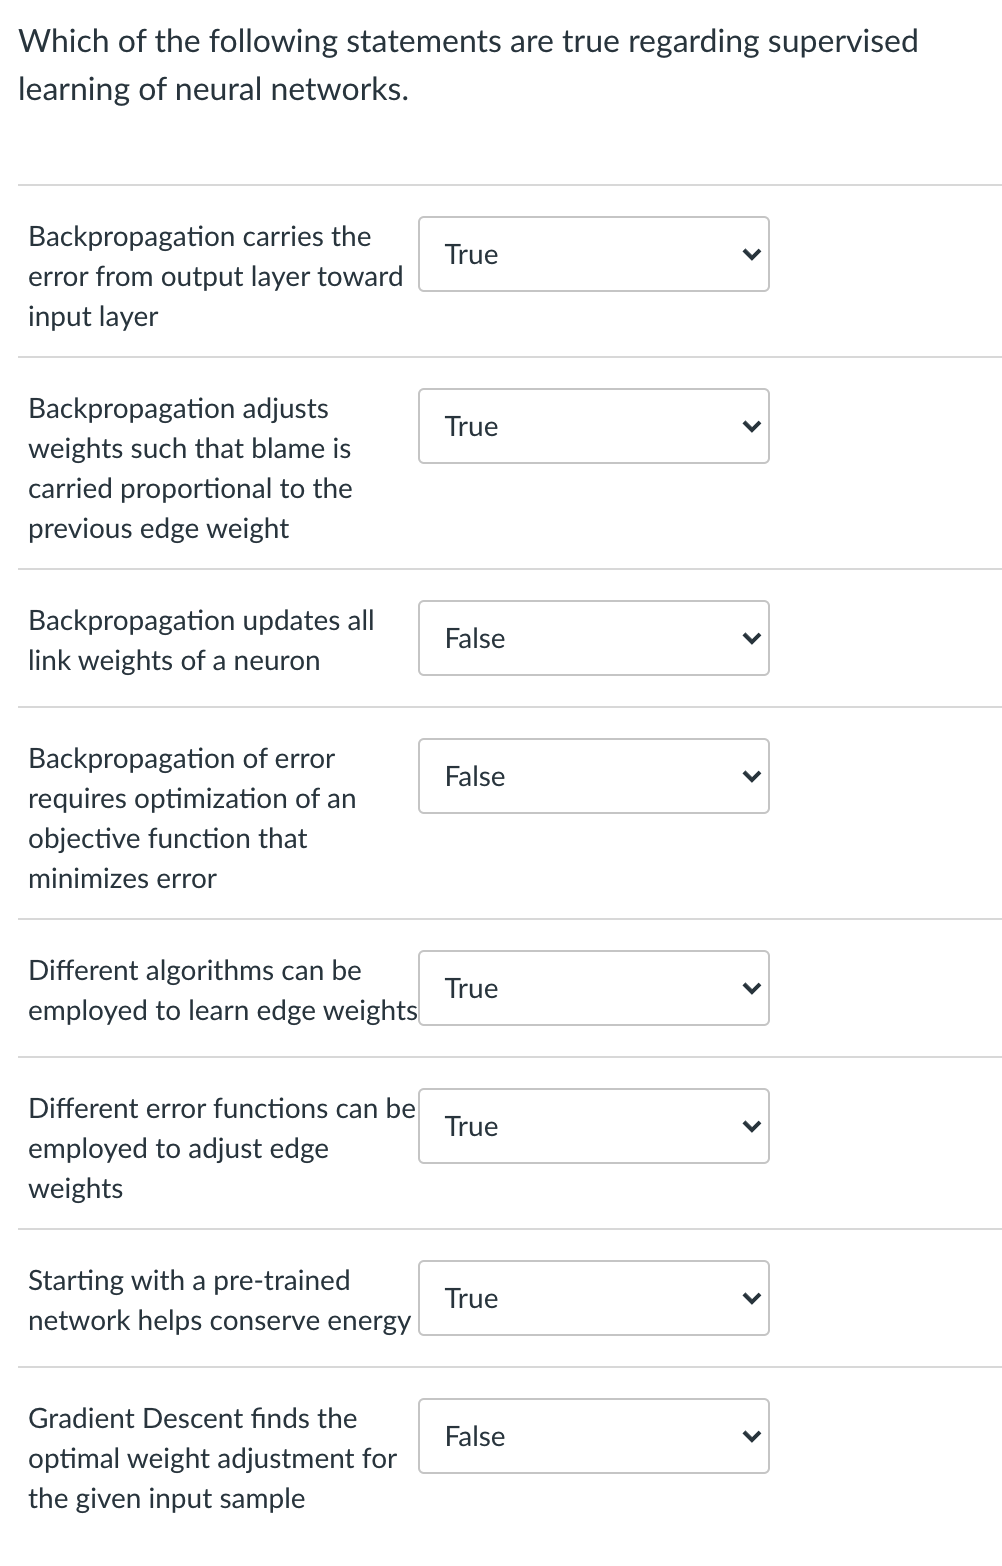
Task: Open dropdown for objective function minimizes error
Action: pos(593,776)
